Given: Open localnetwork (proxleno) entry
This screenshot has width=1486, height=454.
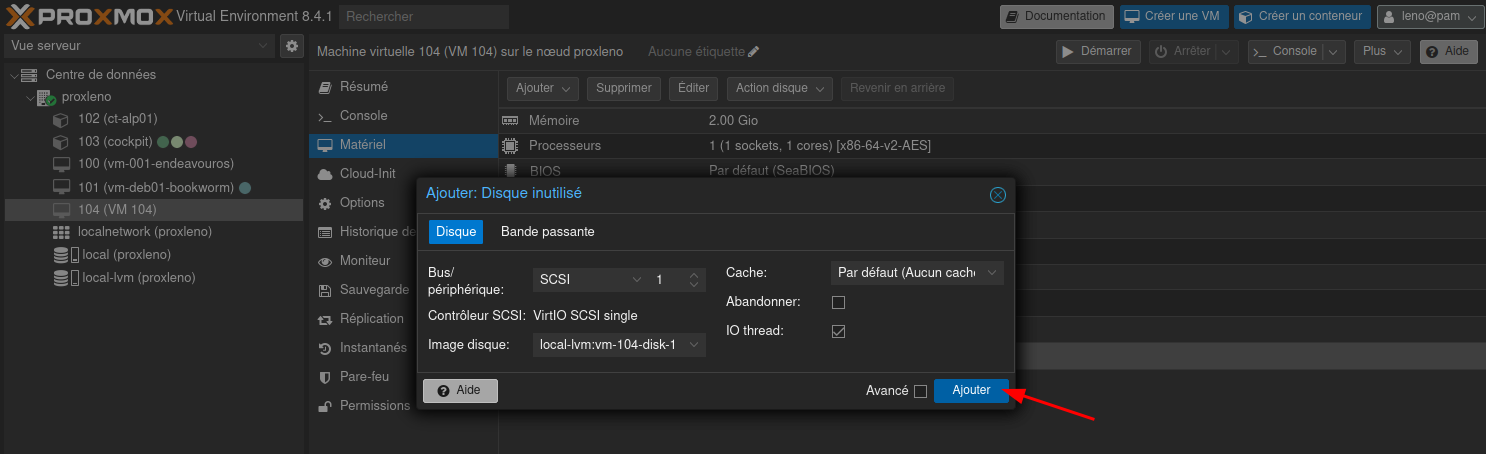Looking at the screenshot, I should click(144, 232).
